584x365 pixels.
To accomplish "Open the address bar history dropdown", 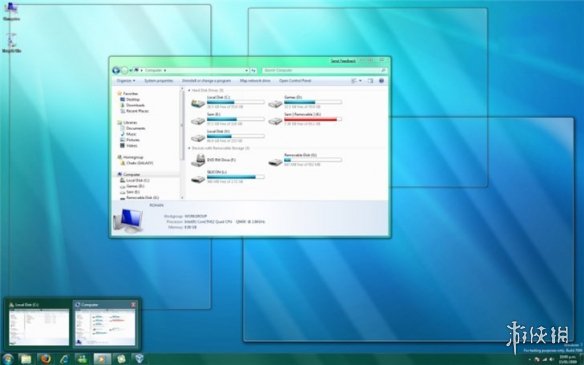I will (x=246, y=70).
